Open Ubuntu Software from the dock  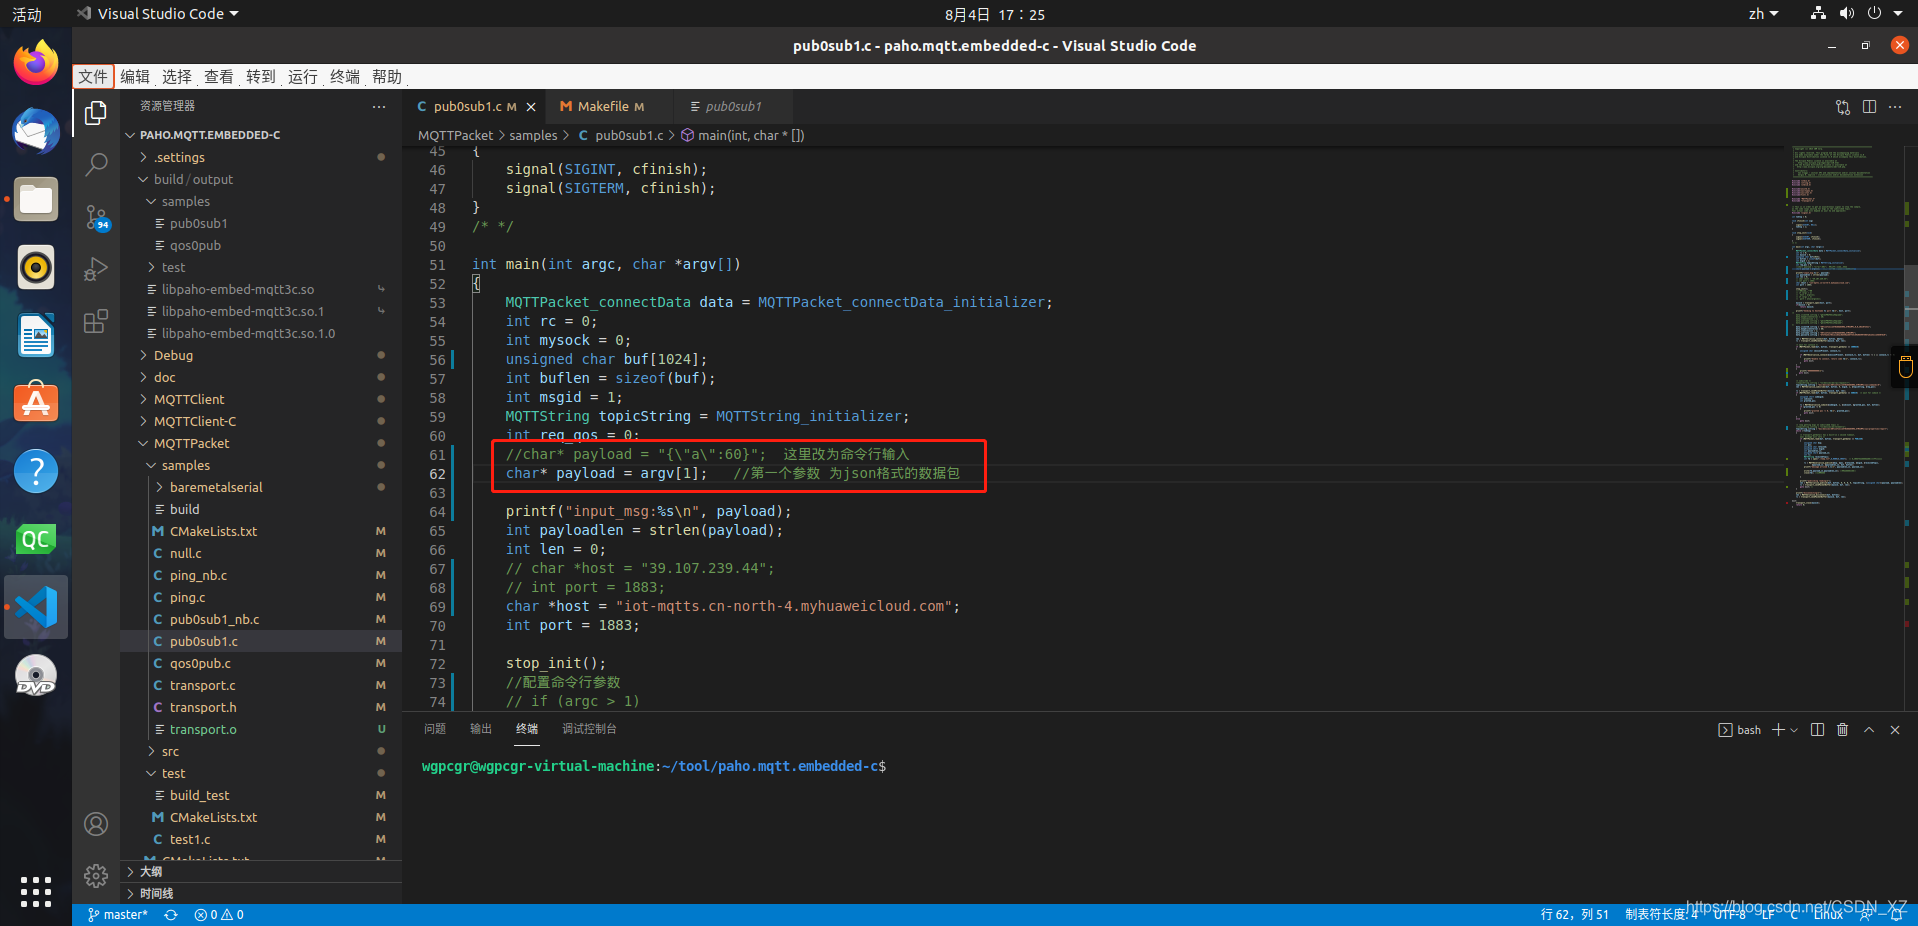click(36, 403)
